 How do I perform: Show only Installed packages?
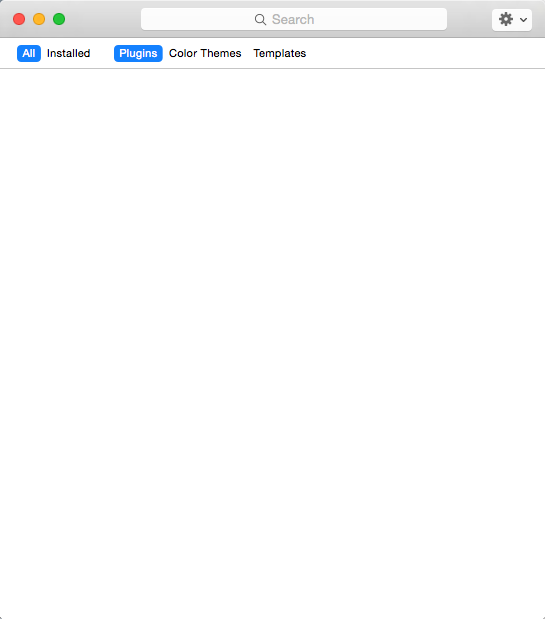[68, 53]
